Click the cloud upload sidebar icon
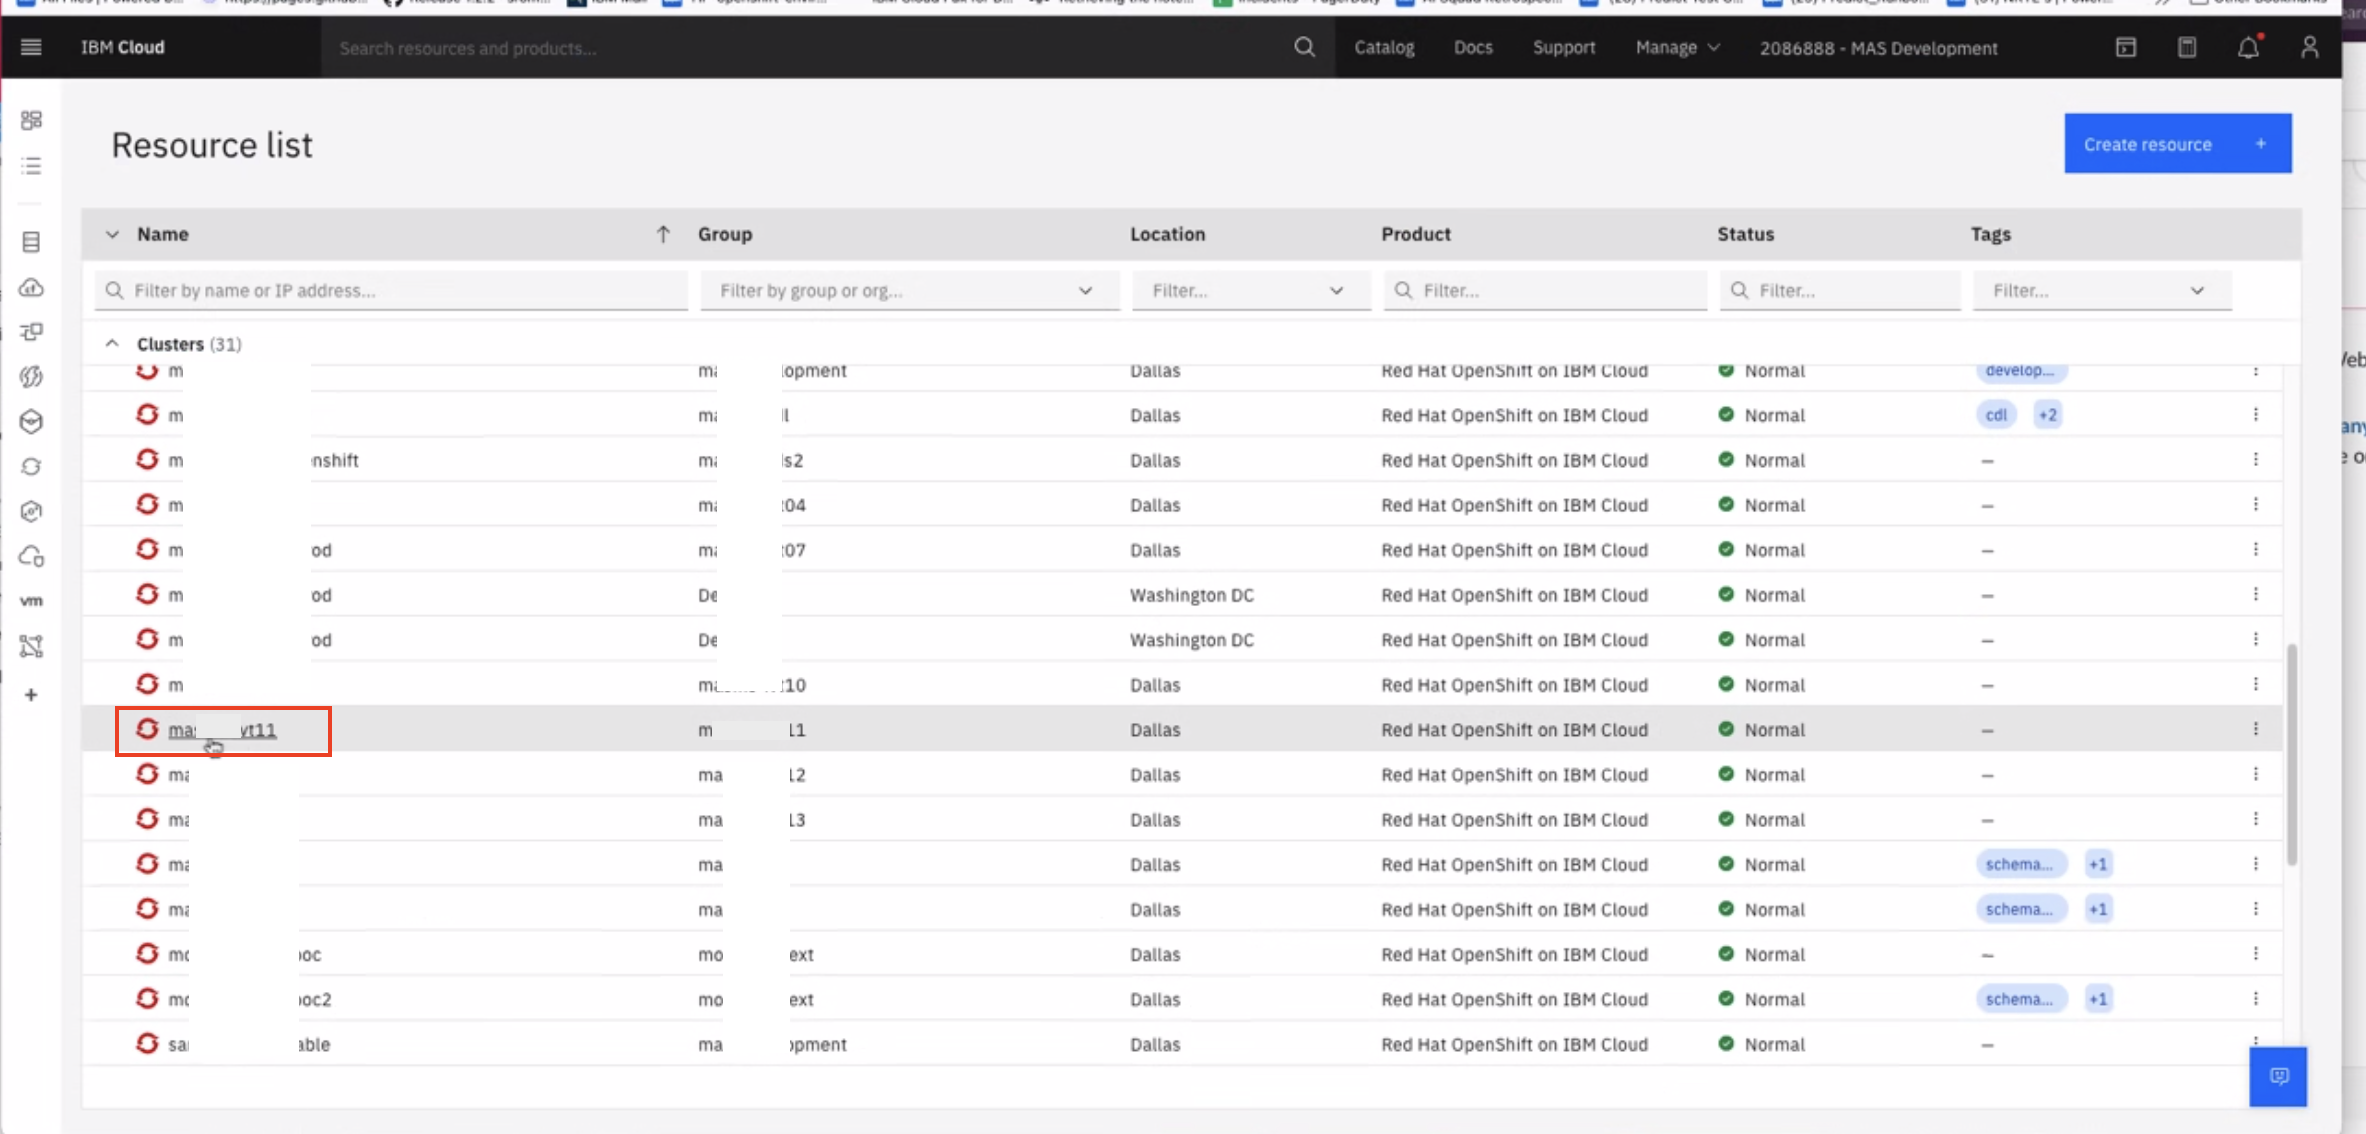Screen dimensions: 2366x1134 [31, 288]
